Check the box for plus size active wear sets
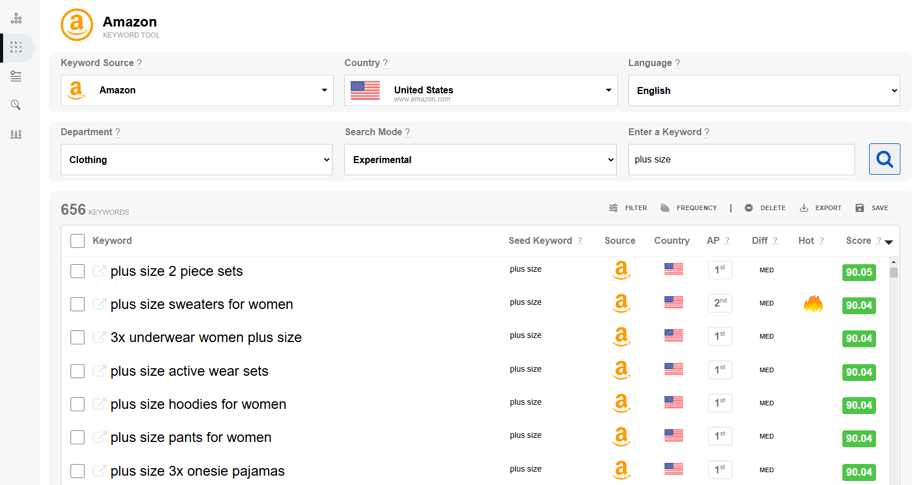This screenshot has height=485, width=920. pyautogui.click(x=77, y=371)
